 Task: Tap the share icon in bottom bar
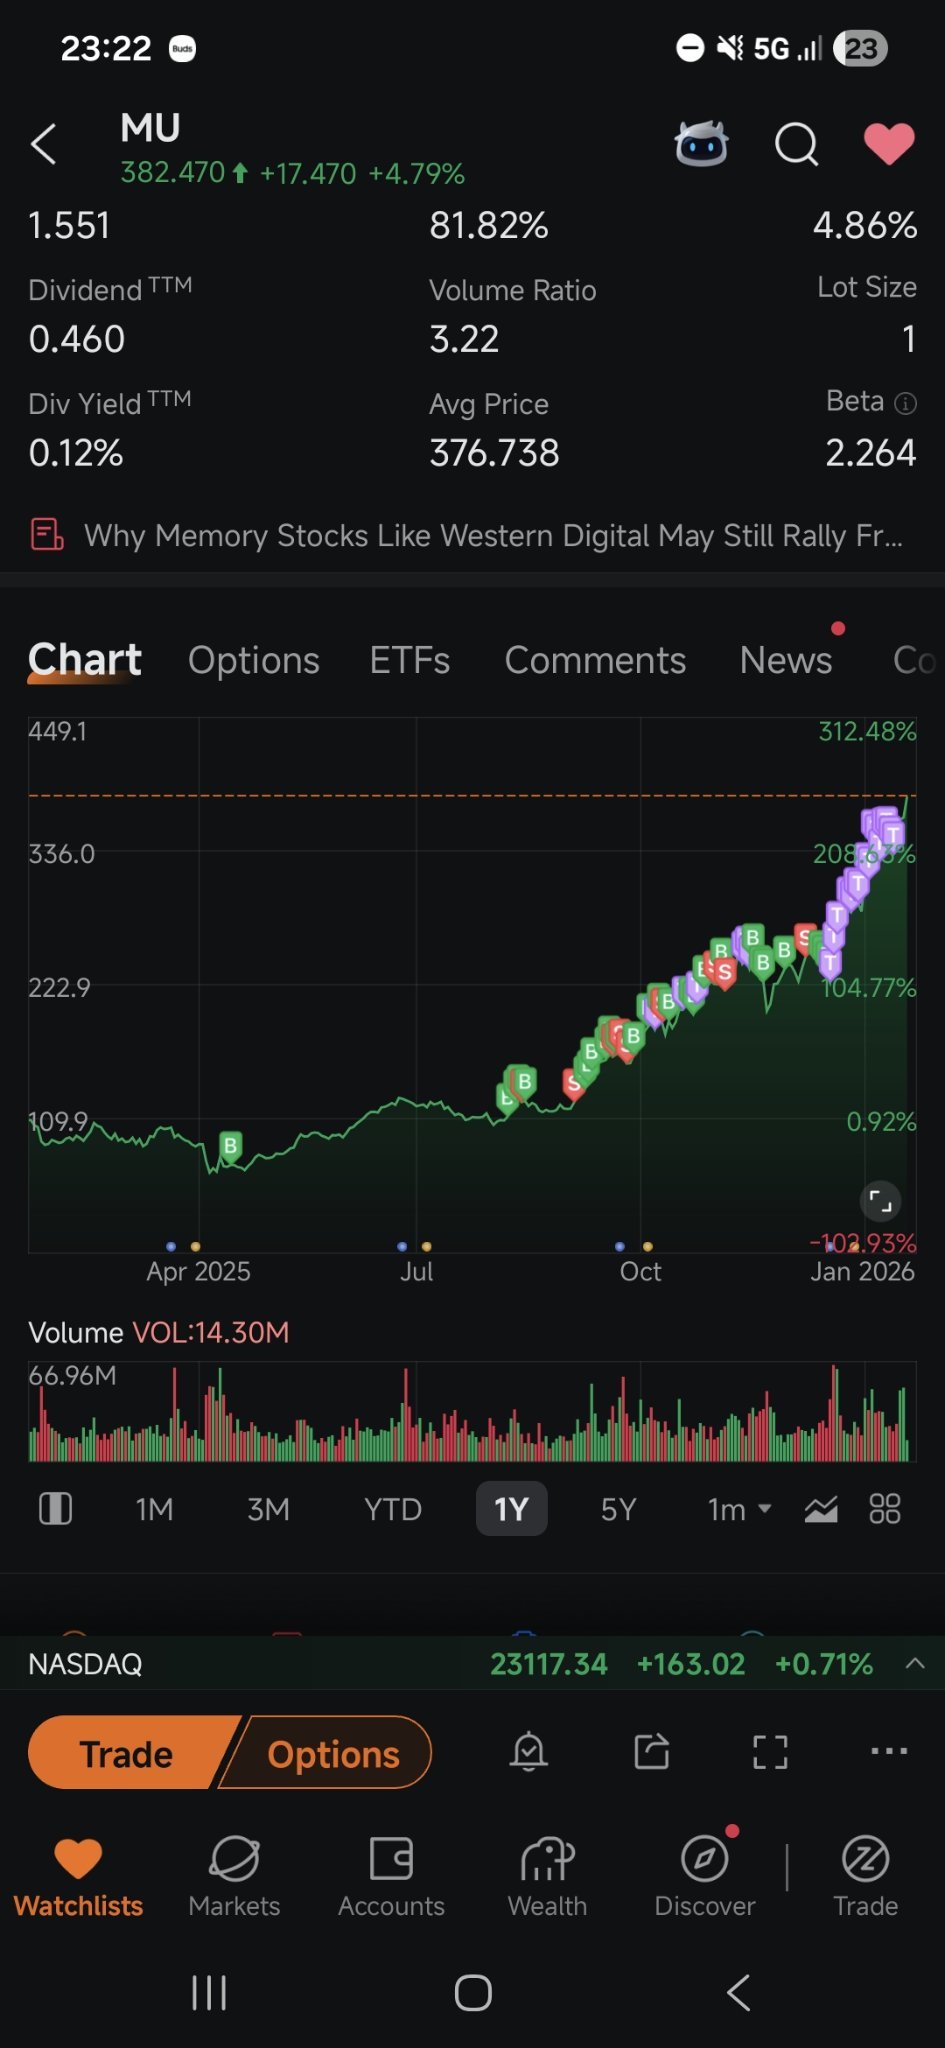652,1752
